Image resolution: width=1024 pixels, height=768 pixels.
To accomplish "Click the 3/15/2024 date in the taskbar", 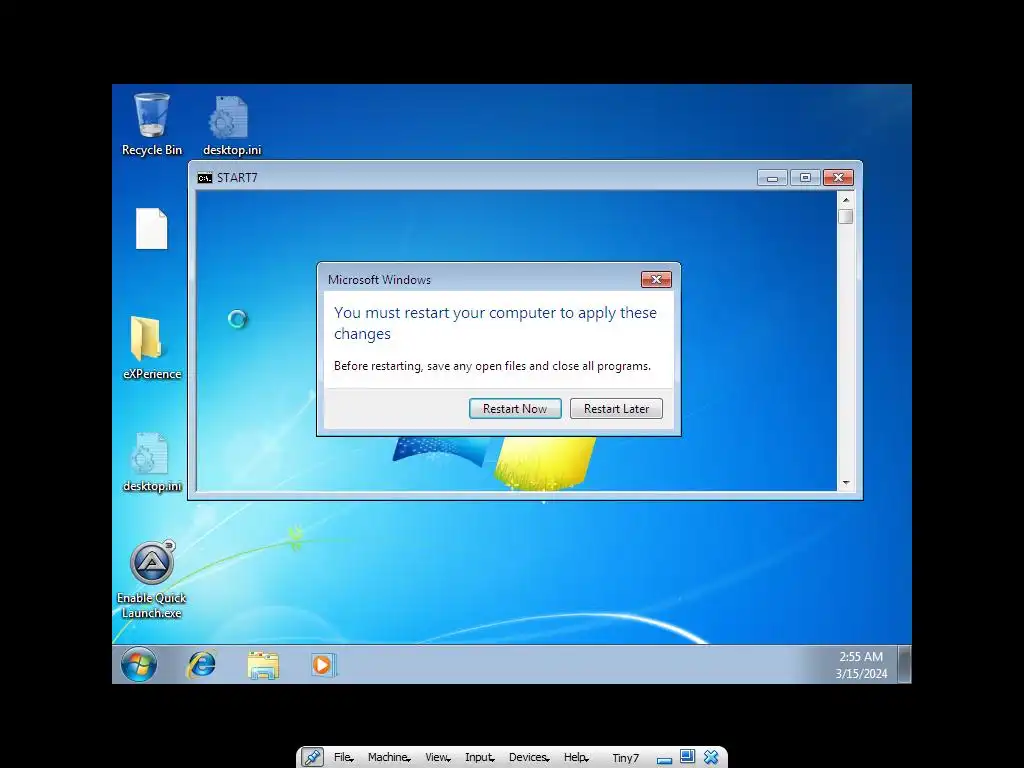I will [x=861, y=673].
